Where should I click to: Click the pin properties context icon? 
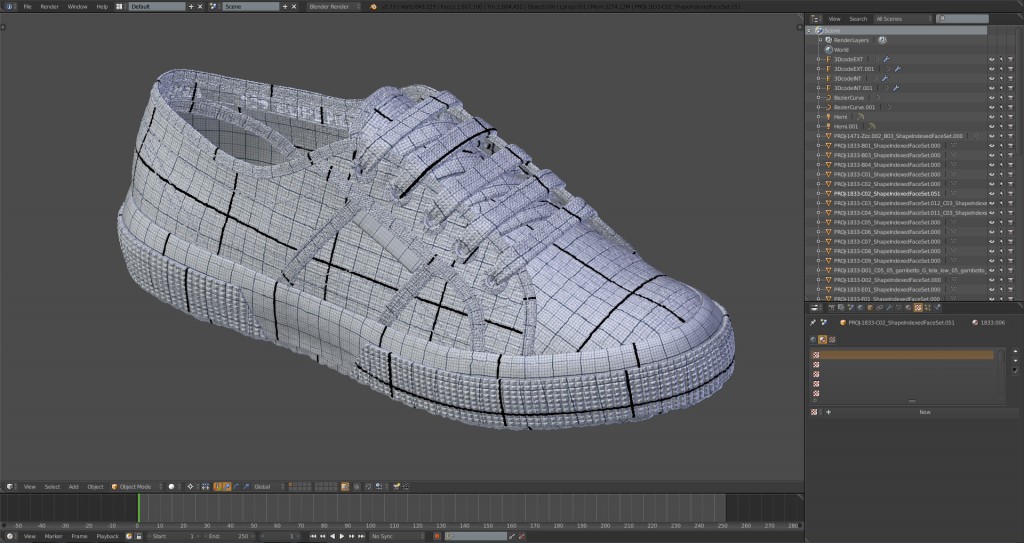[x=812, y=322]
